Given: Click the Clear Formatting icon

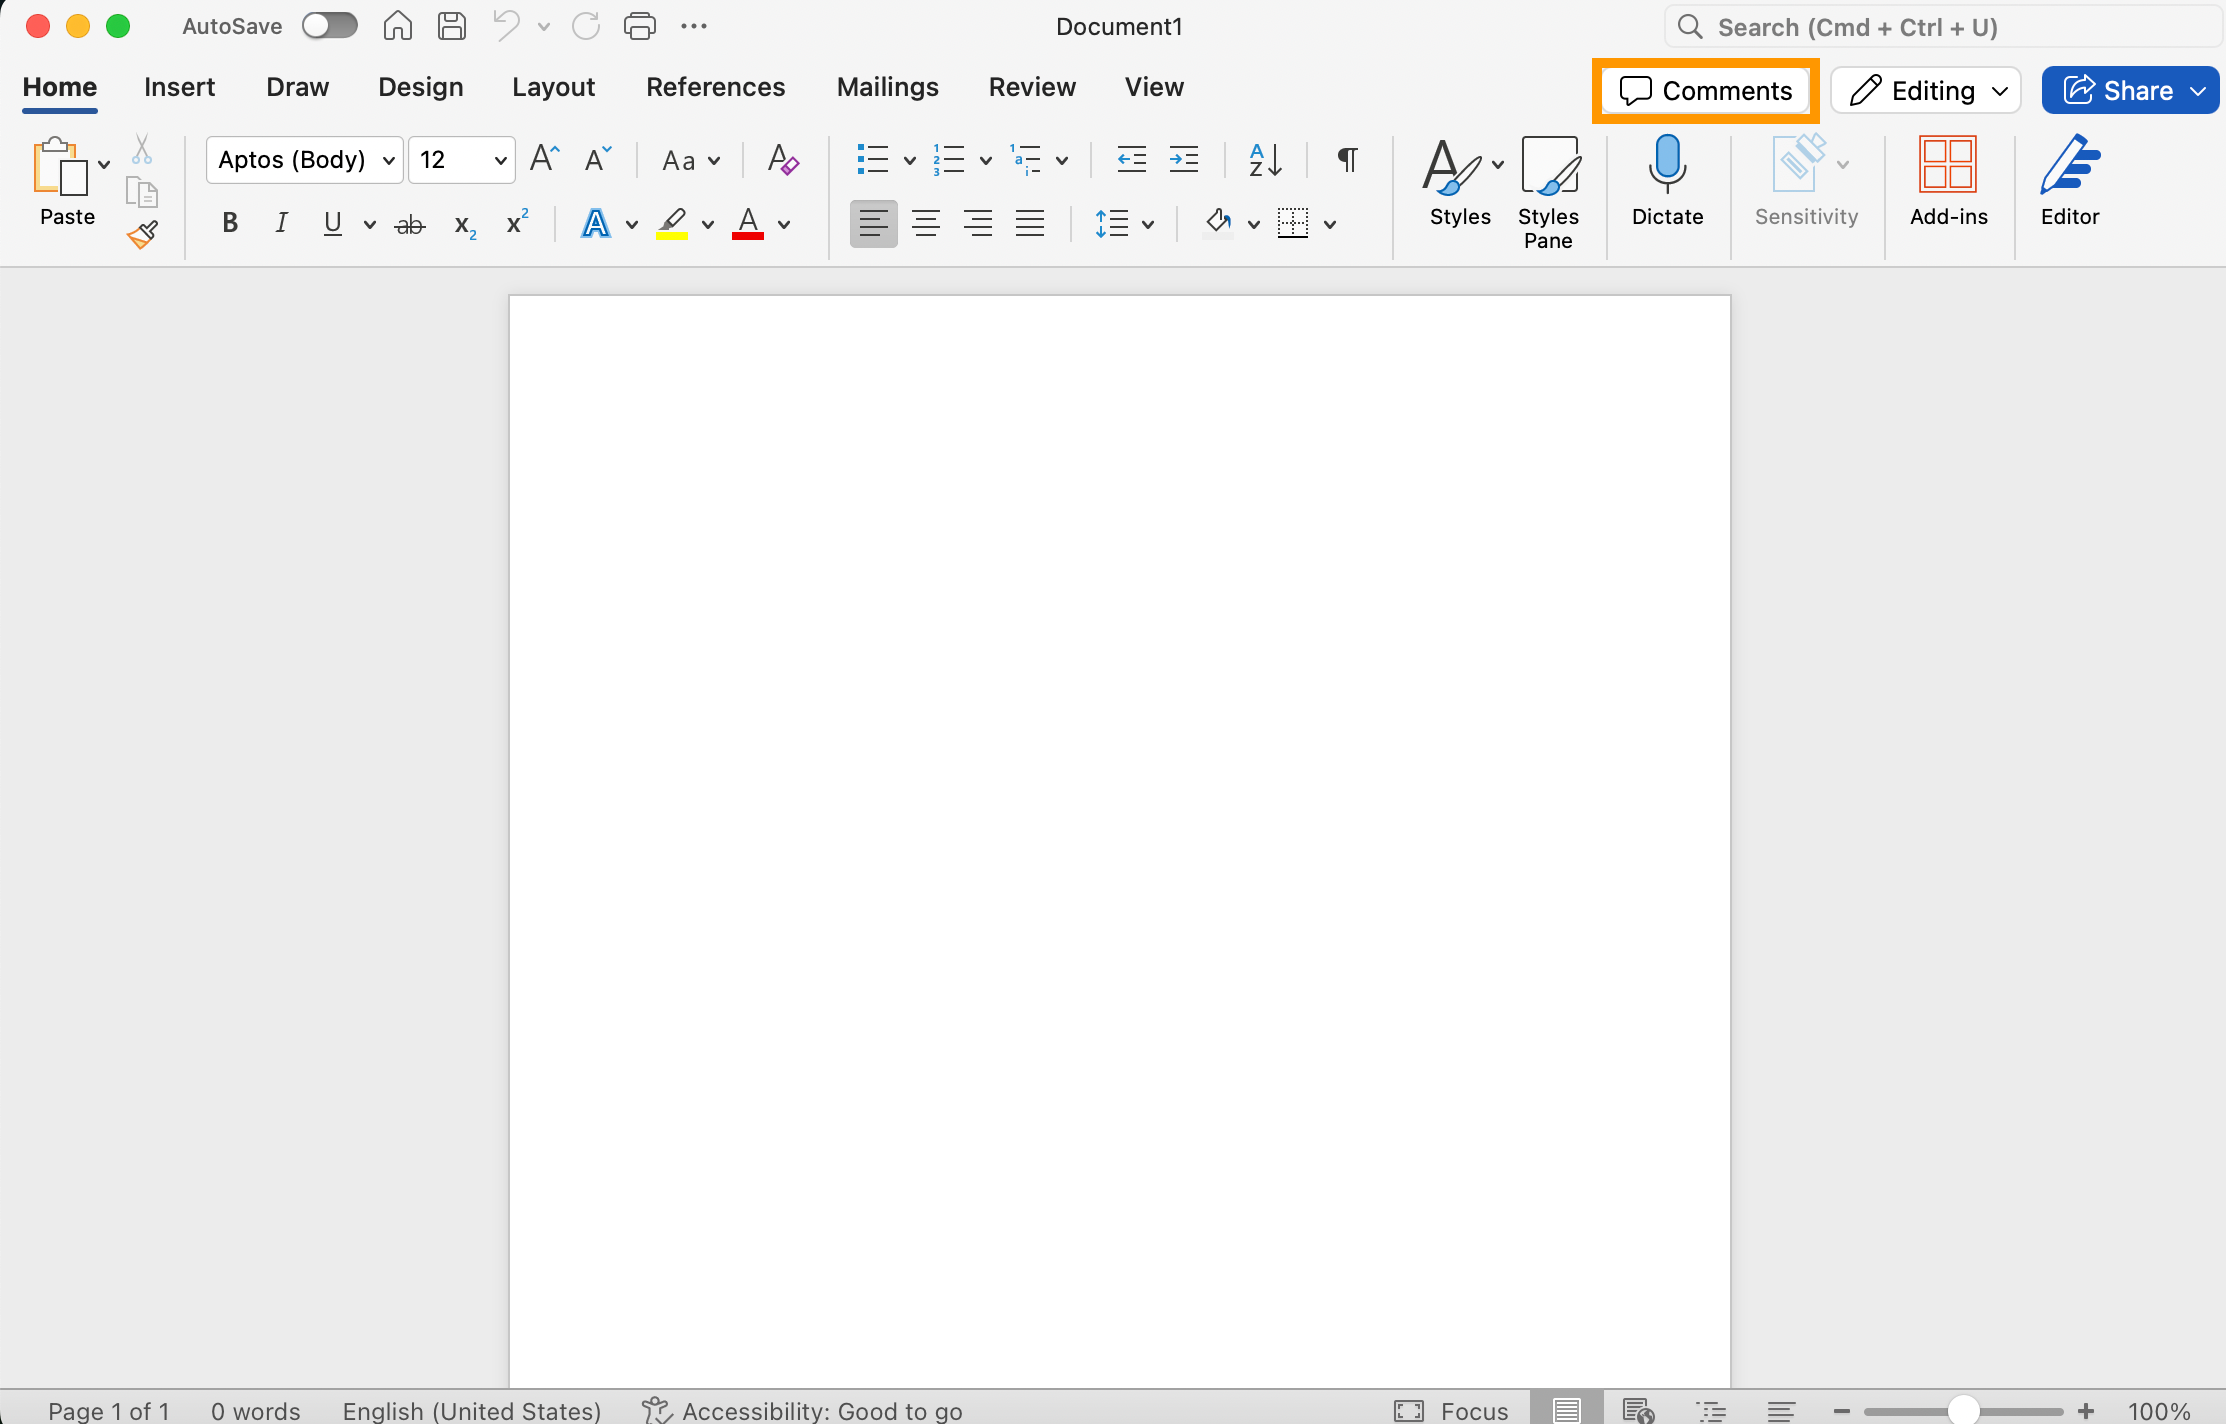Looking at the screenshot, I should (x=782, y=160).
